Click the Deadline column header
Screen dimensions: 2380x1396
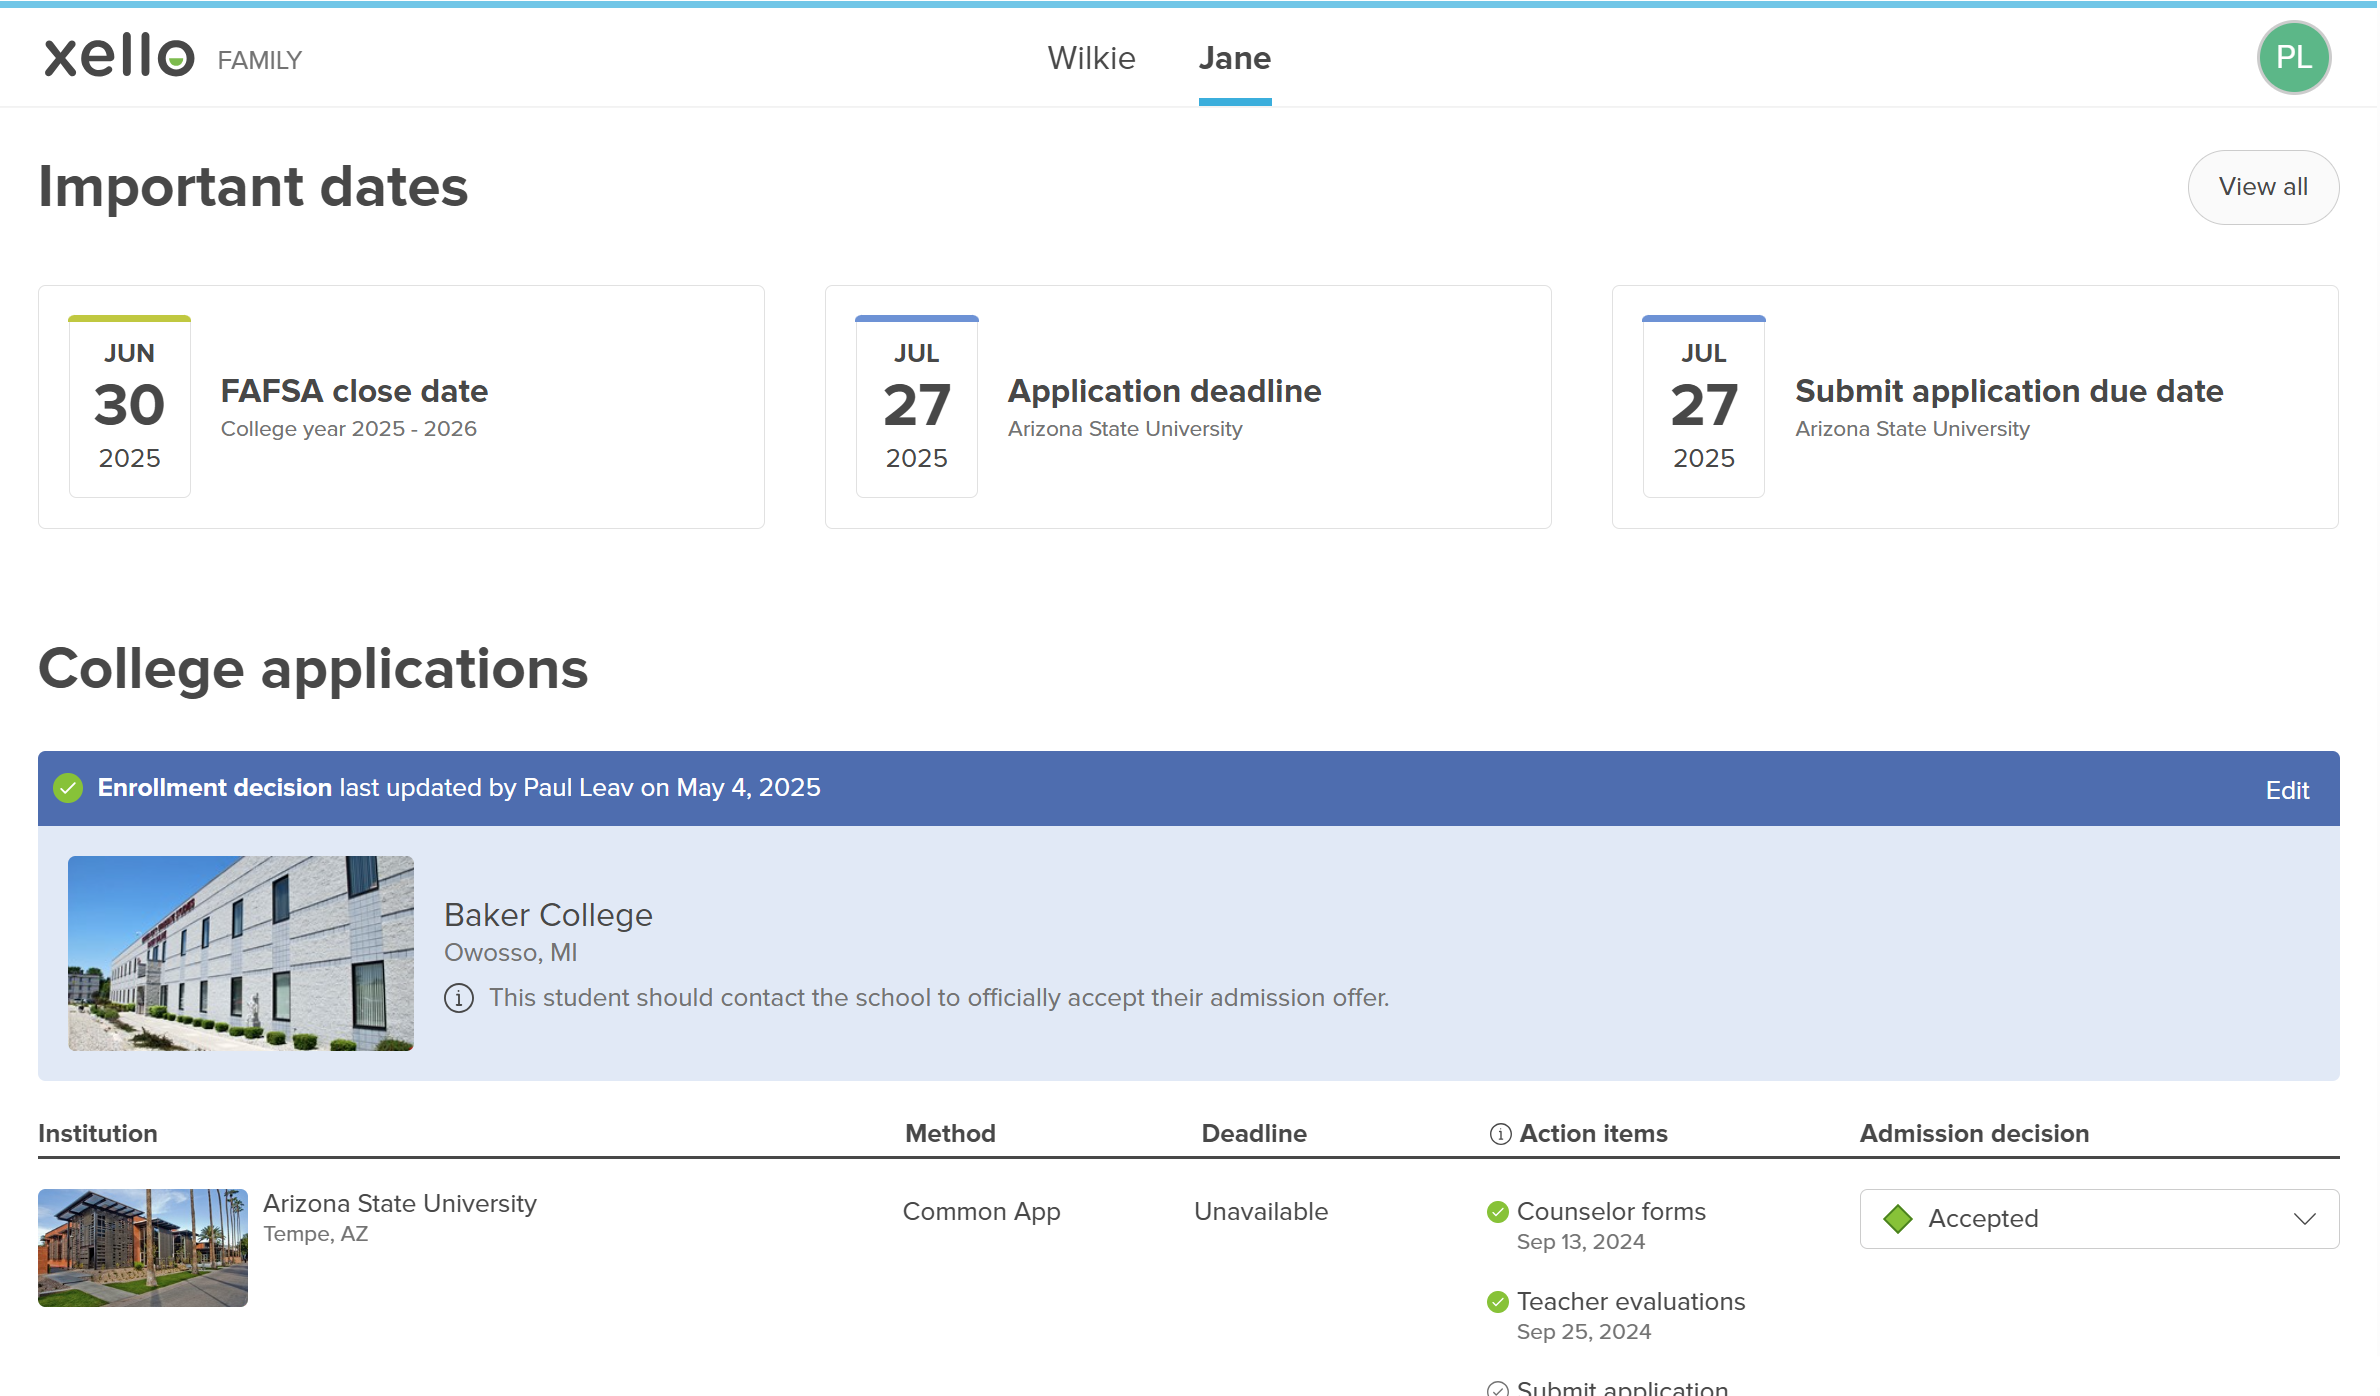[1254, 1133]
